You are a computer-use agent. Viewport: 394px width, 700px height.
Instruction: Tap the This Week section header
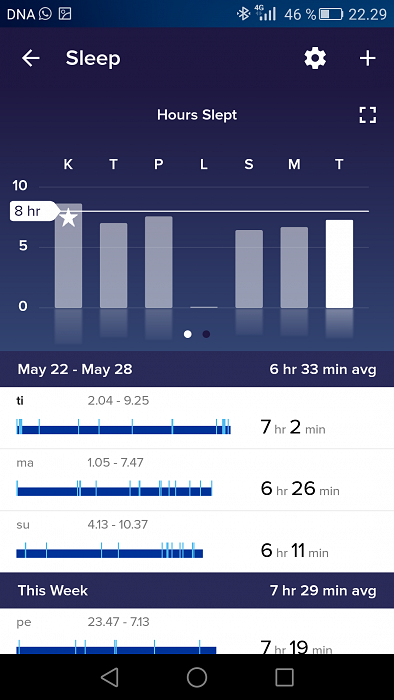197,591
